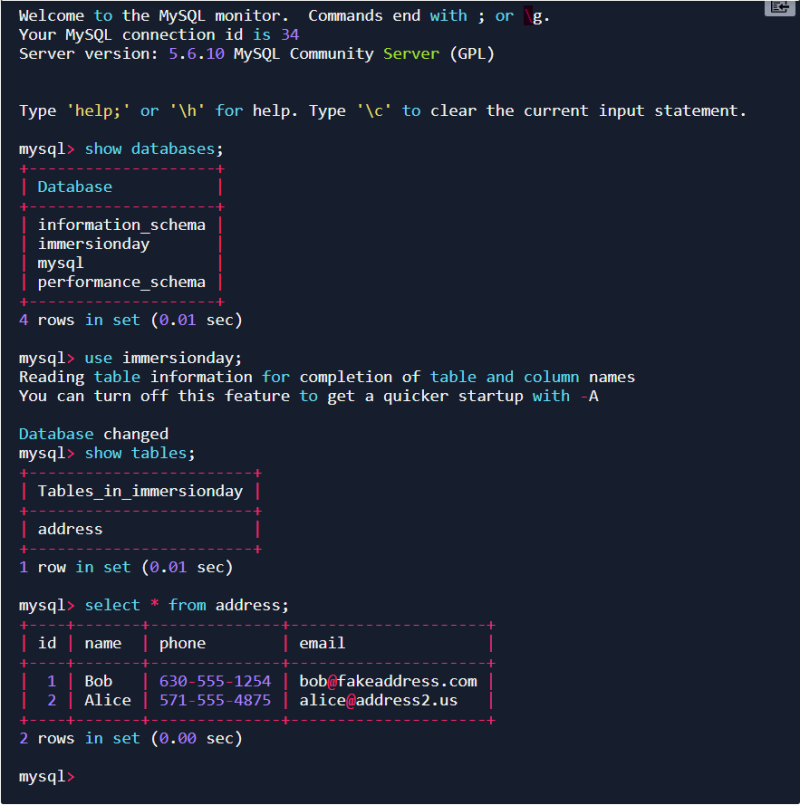Click the '1 row in set' result line
This screenshot has width=800, height=805.
pyautogui.click(x=126, y=567)
